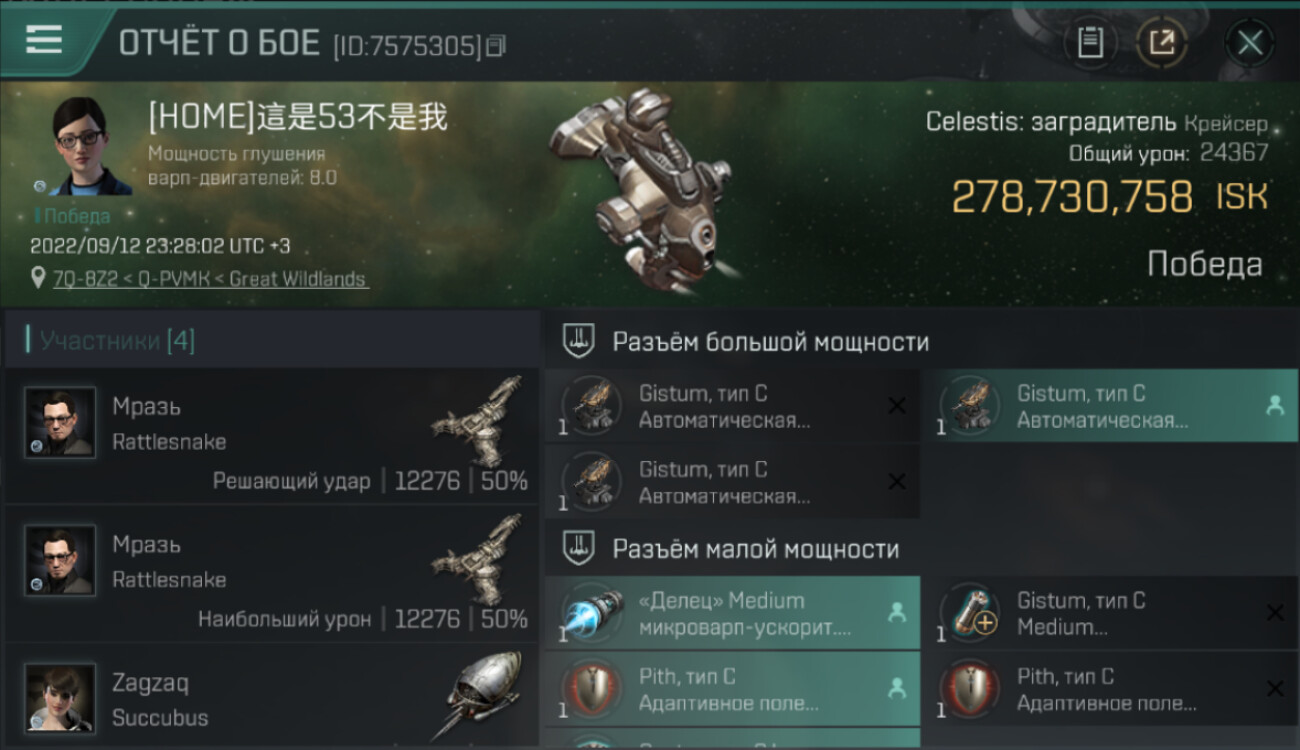Select «Делец» Medium microwarp module
This screenshot has height=750, width=1300.
733,613
